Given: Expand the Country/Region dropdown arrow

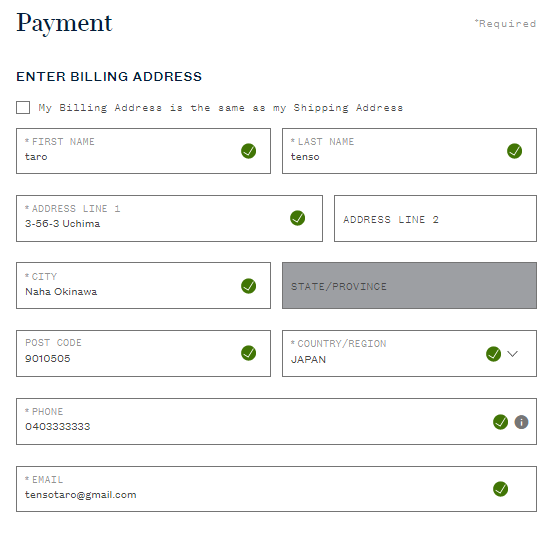Looking at the screenshot, I should click(512, 354).
